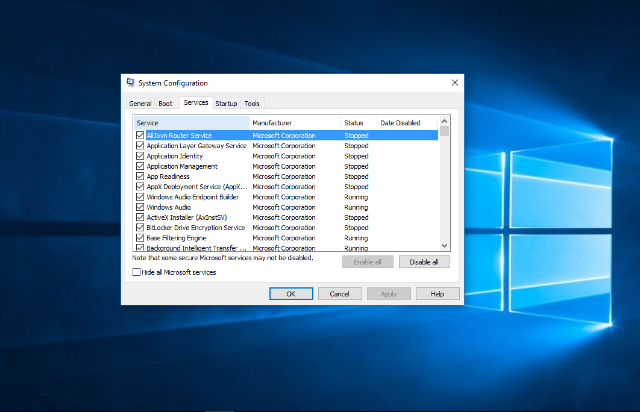Enable Hide all Microsoft services
The width and height of the screenshot is (640, 412).
pos(136,272)
